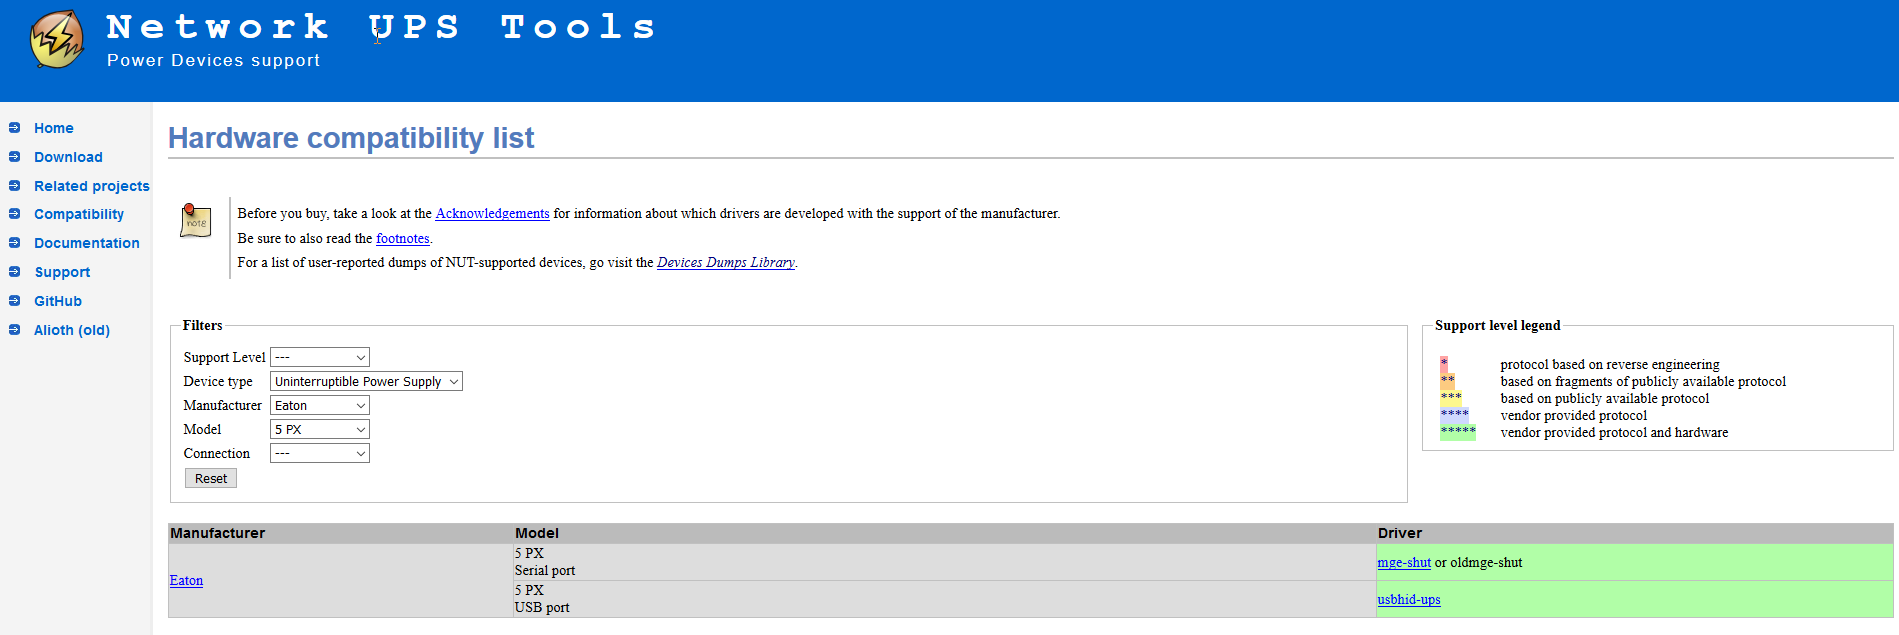Expand the Manufacturer dropdown showing Eaton

pos(320,405)
